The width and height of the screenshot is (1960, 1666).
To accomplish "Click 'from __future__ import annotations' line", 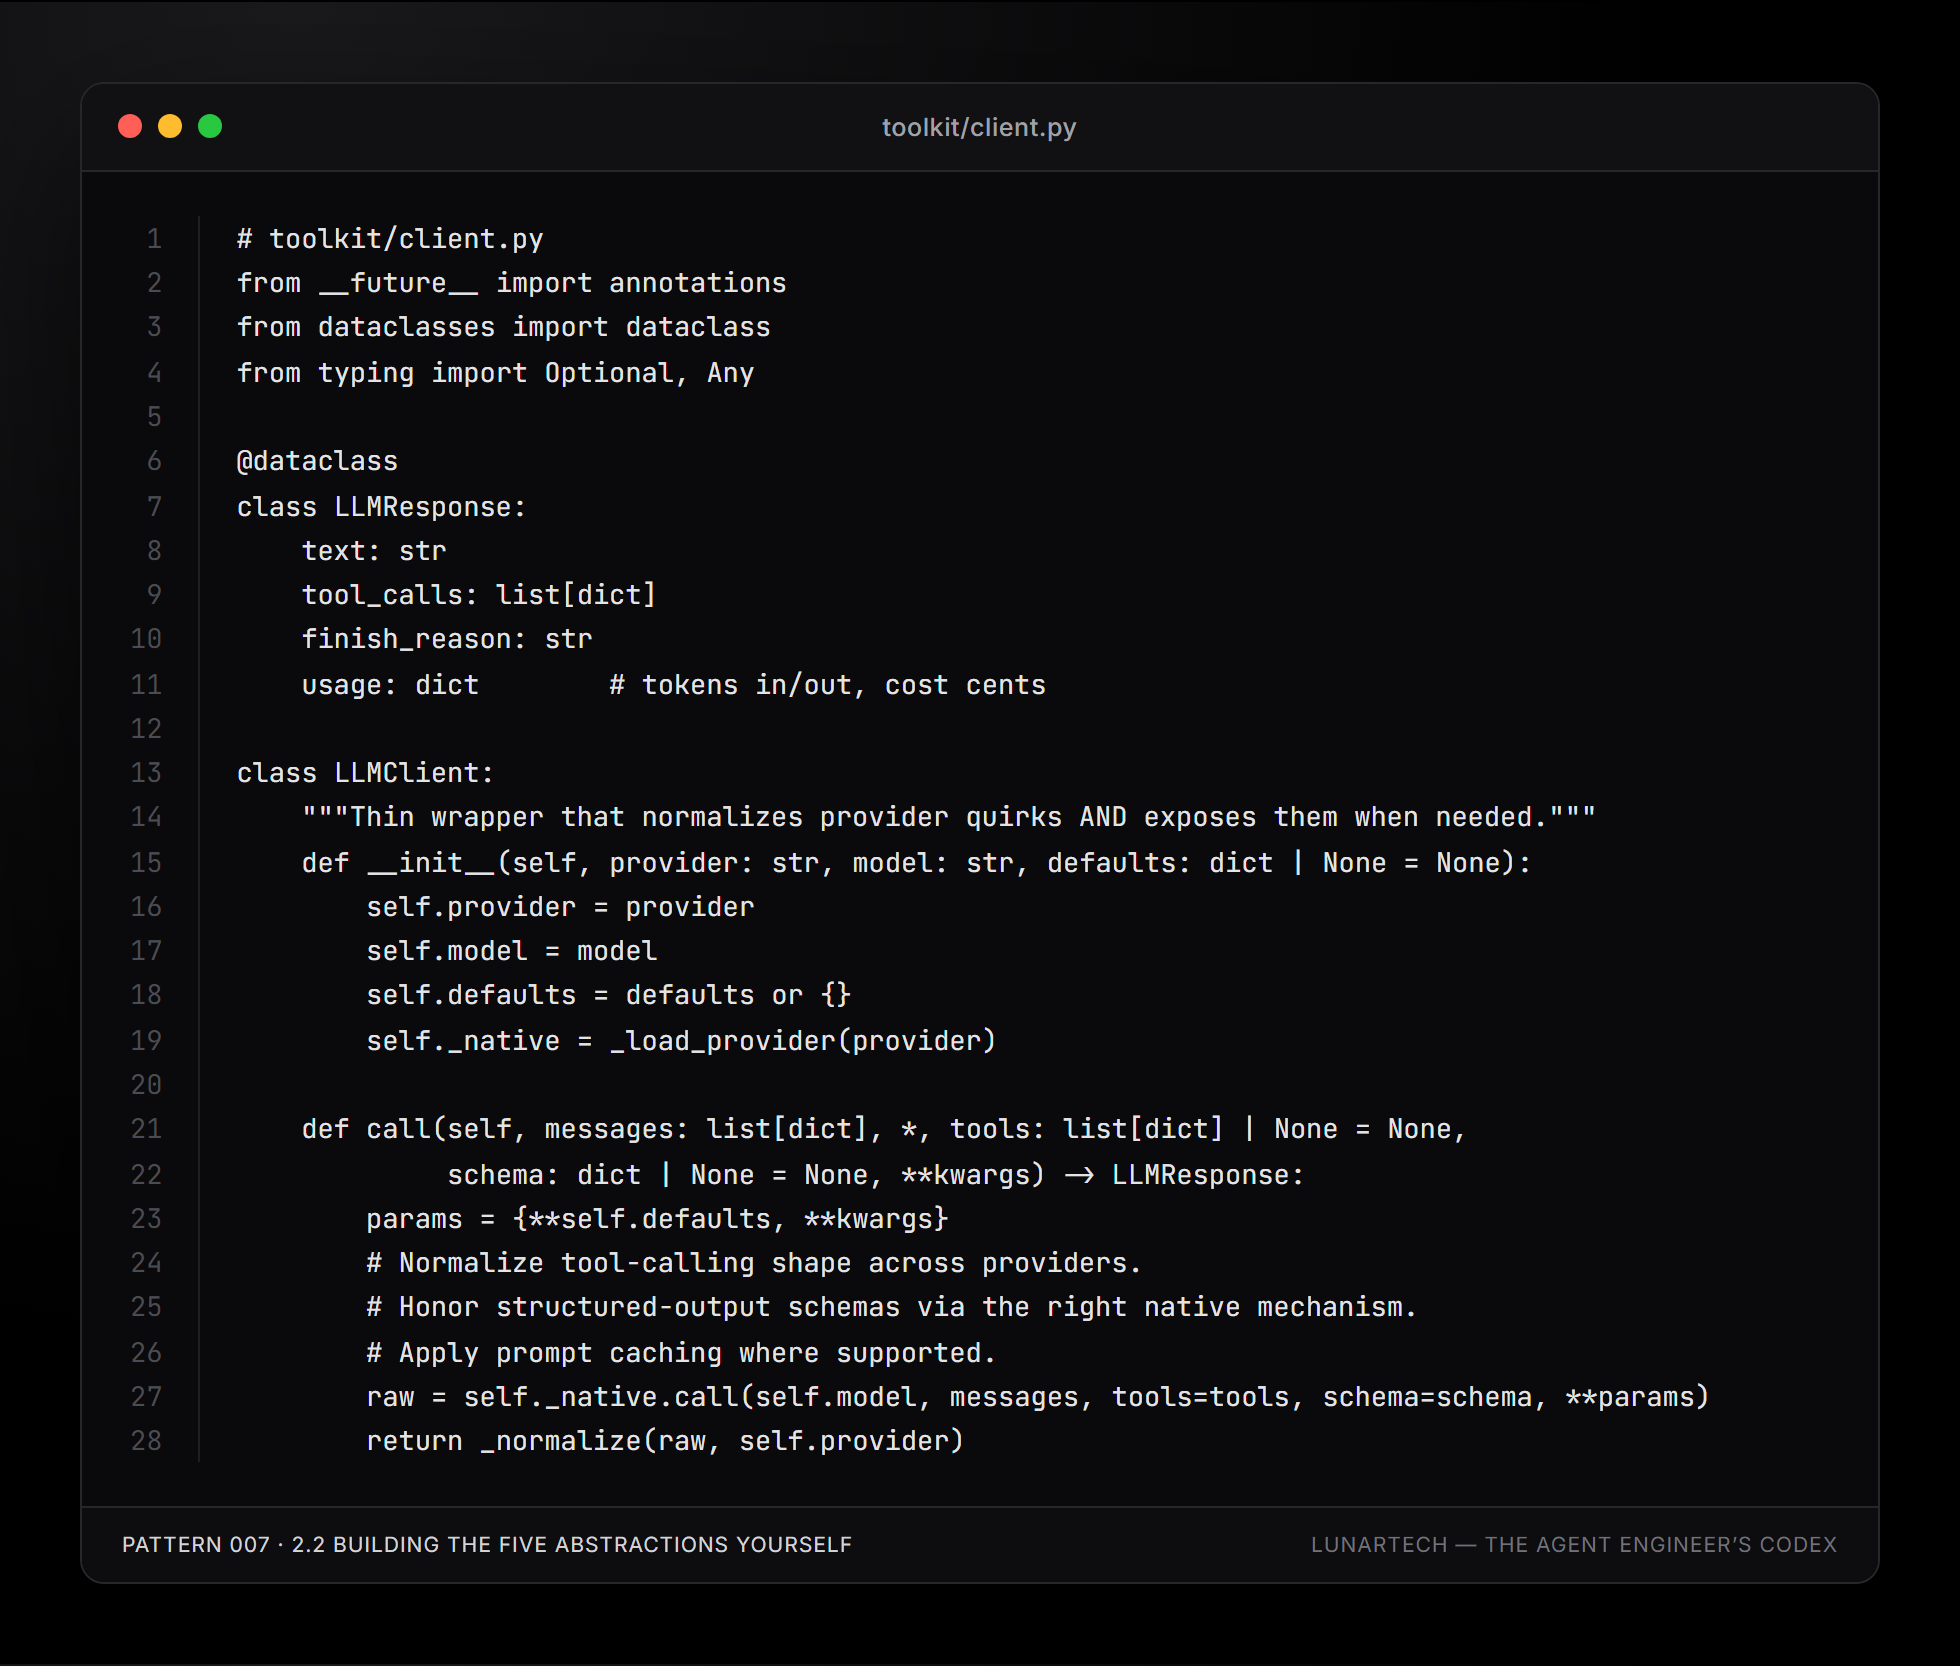I will point(511,283).
